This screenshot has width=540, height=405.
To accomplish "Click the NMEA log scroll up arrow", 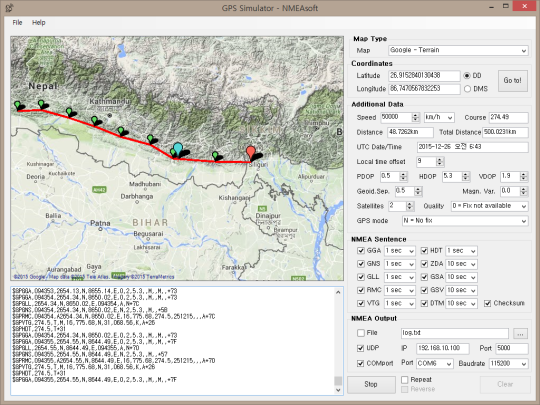I will (338, 292).
